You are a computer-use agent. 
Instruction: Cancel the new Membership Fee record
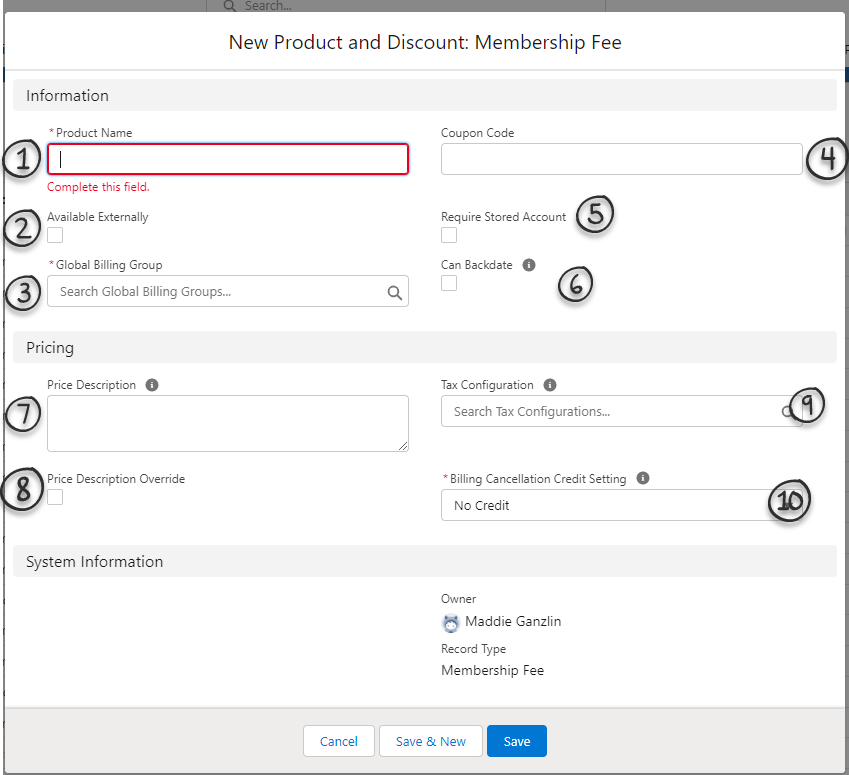coord(338,741)
